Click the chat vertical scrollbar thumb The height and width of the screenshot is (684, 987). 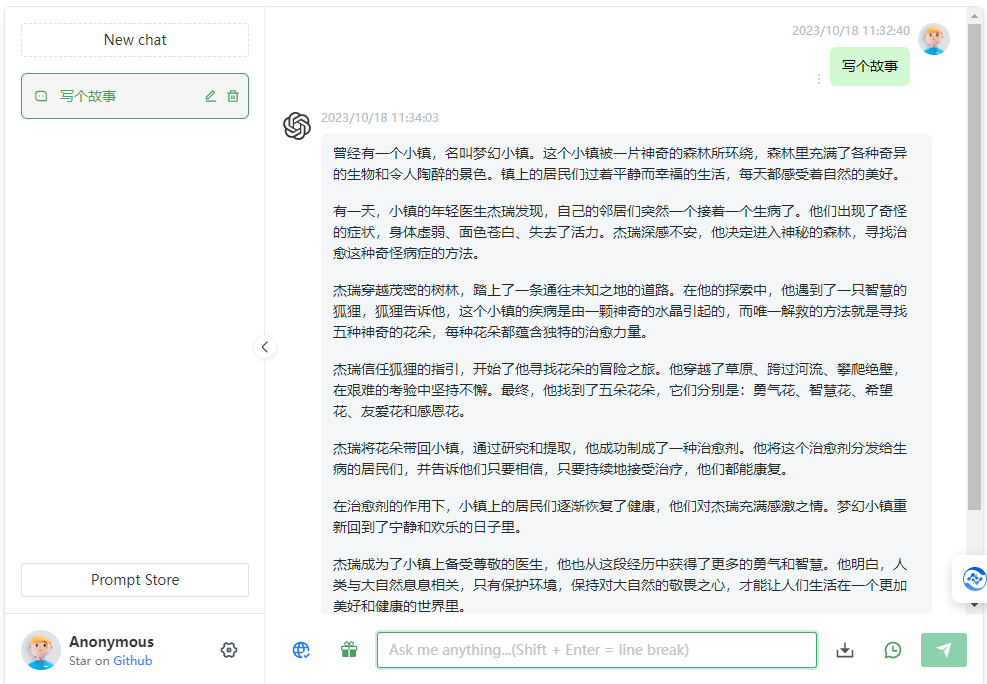tap(974, 267)
